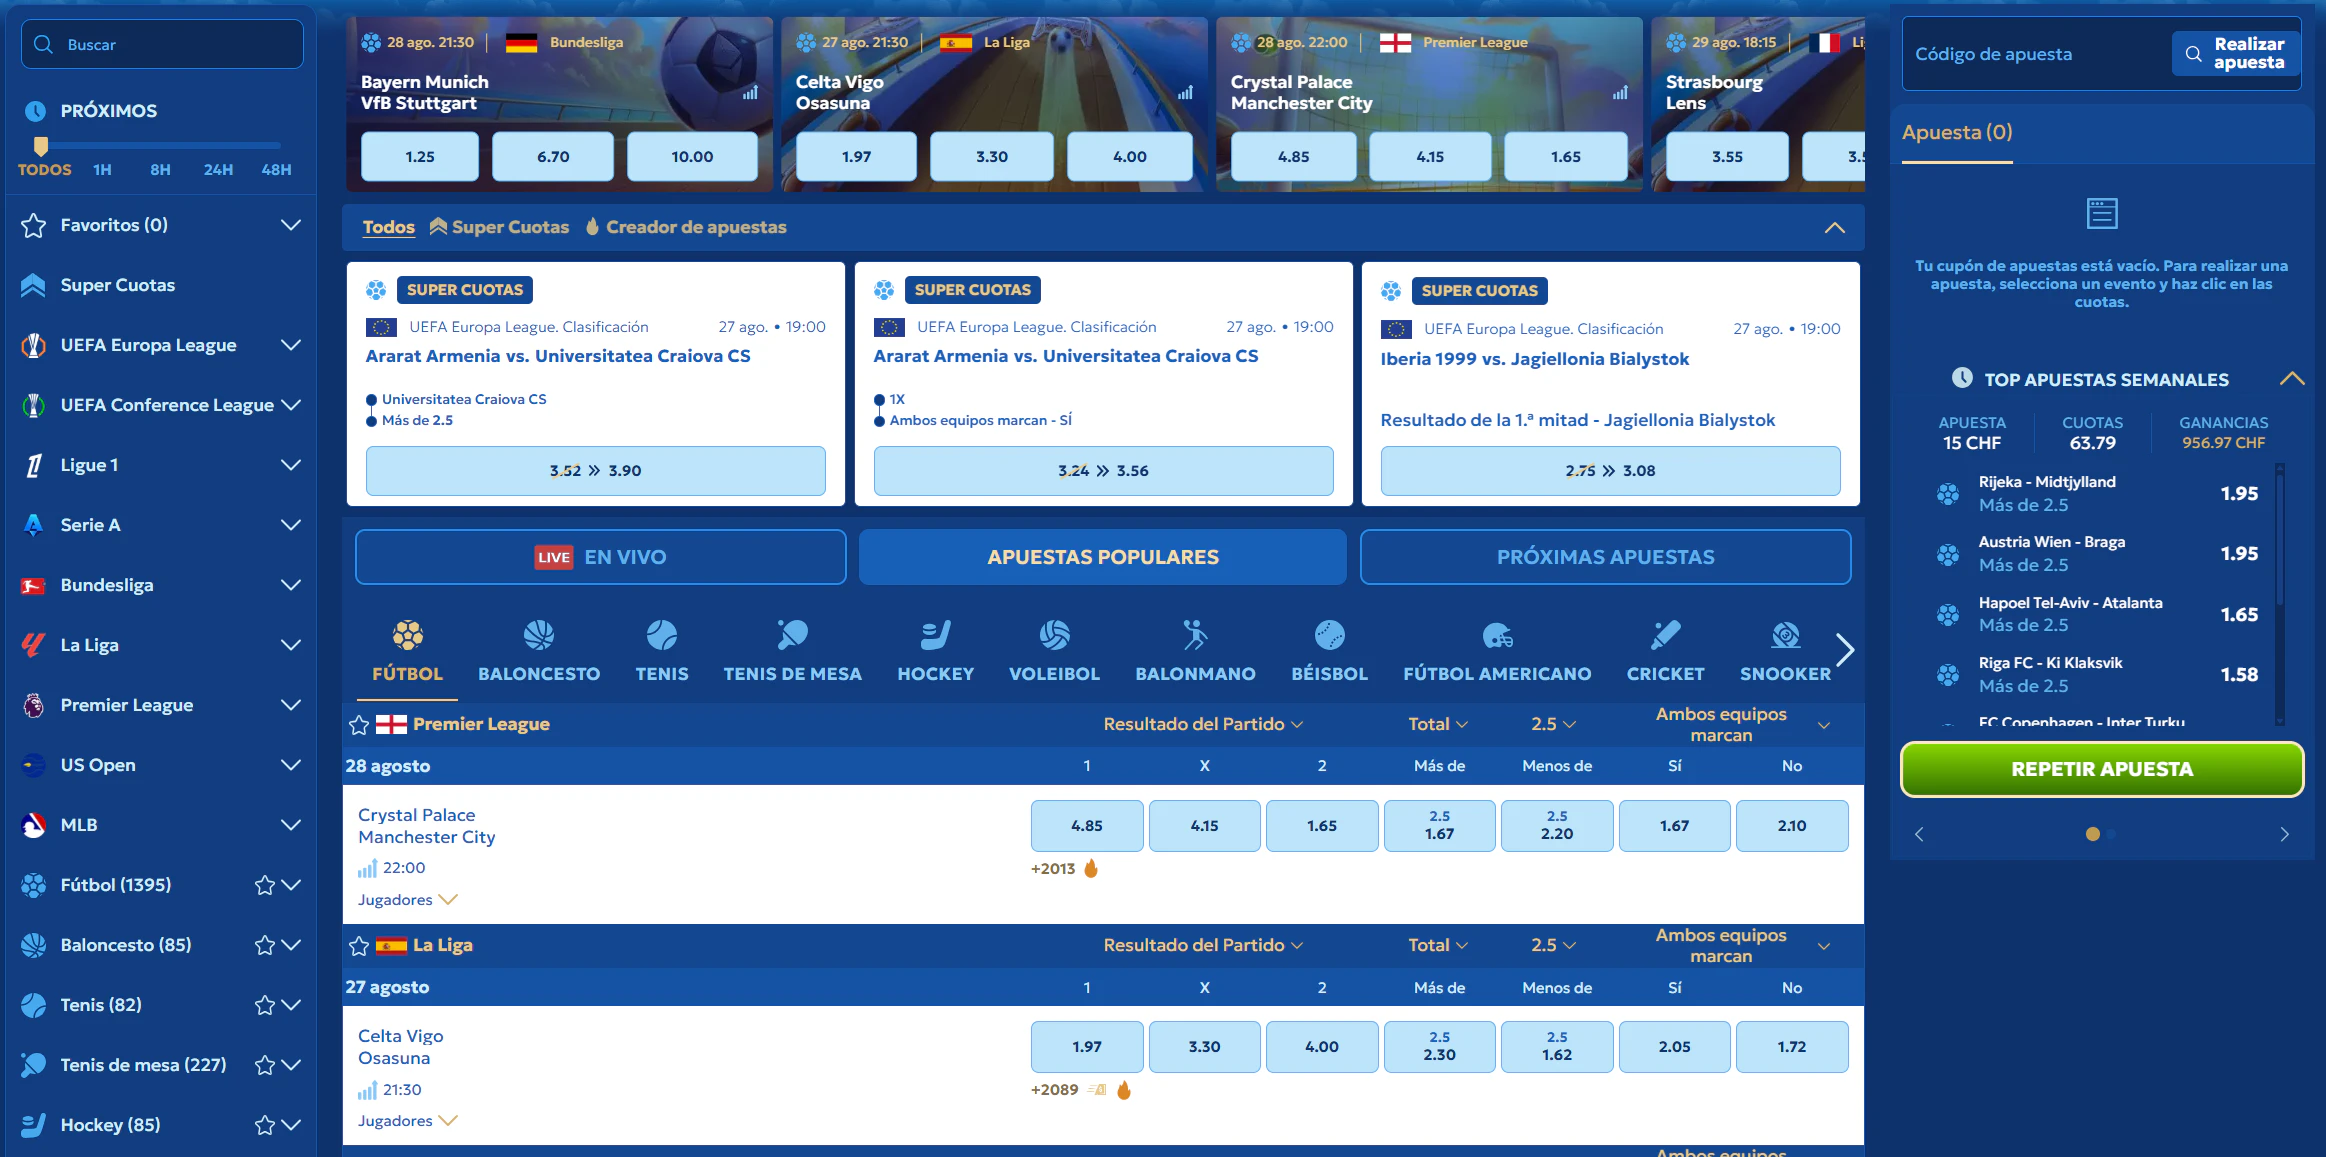The height and width of the screenshot is (1157, 2326).
Task: Select the Baloncesto sport icon
Action: [539, 635]
